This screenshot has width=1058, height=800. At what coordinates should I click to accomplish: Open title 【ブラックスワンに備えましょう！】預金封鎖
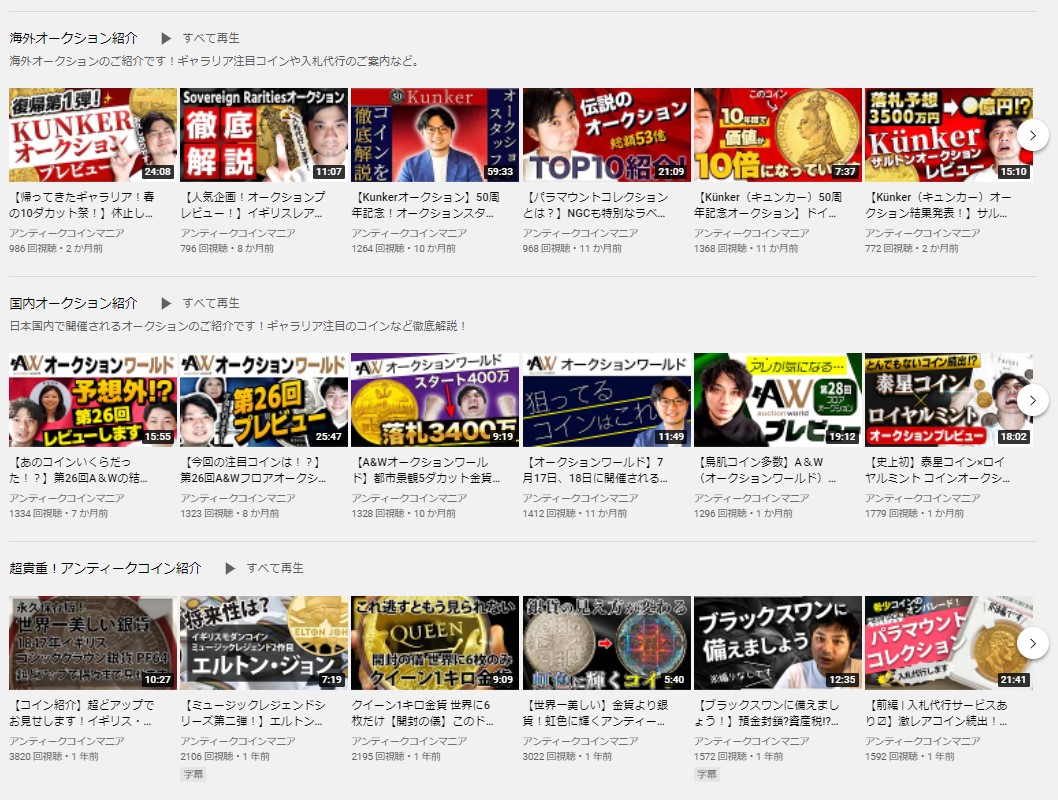tap(767, 713)
